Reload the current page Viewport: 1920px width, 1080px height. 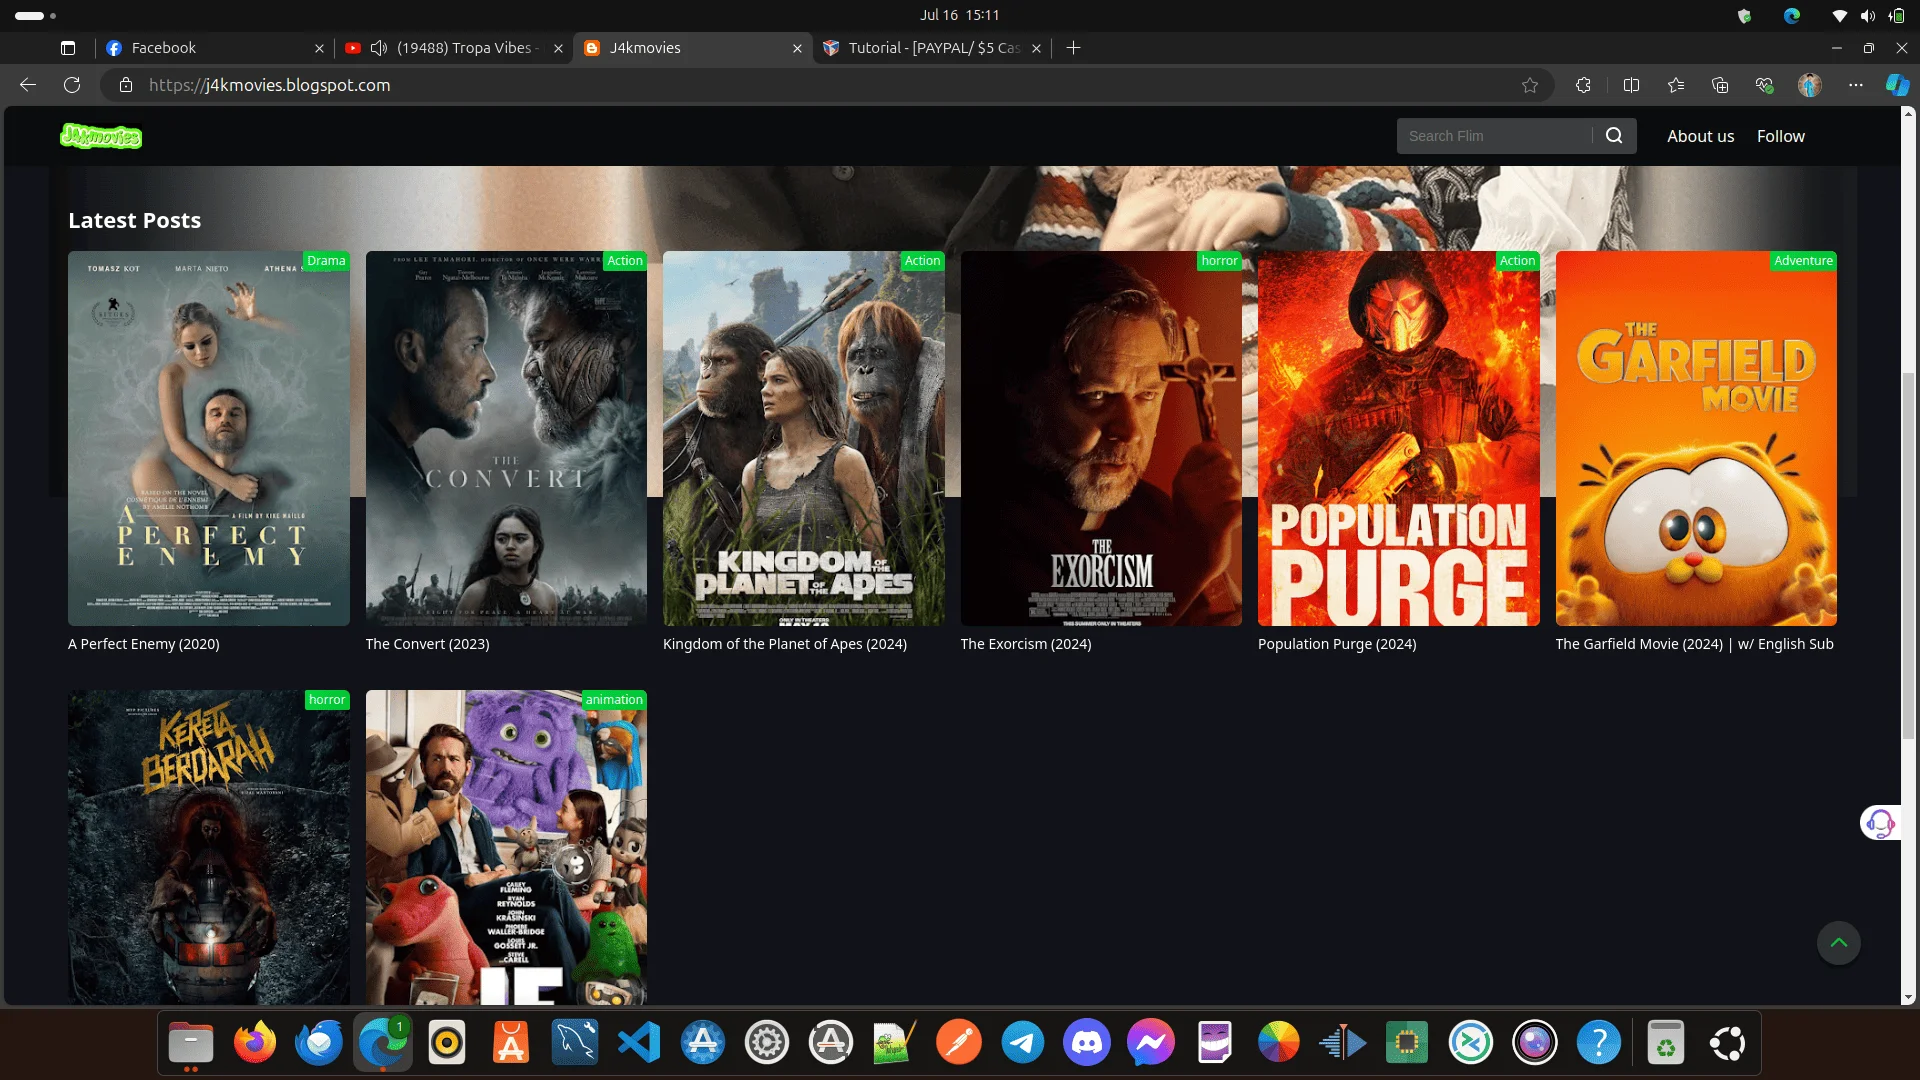[x=72, y=85]
